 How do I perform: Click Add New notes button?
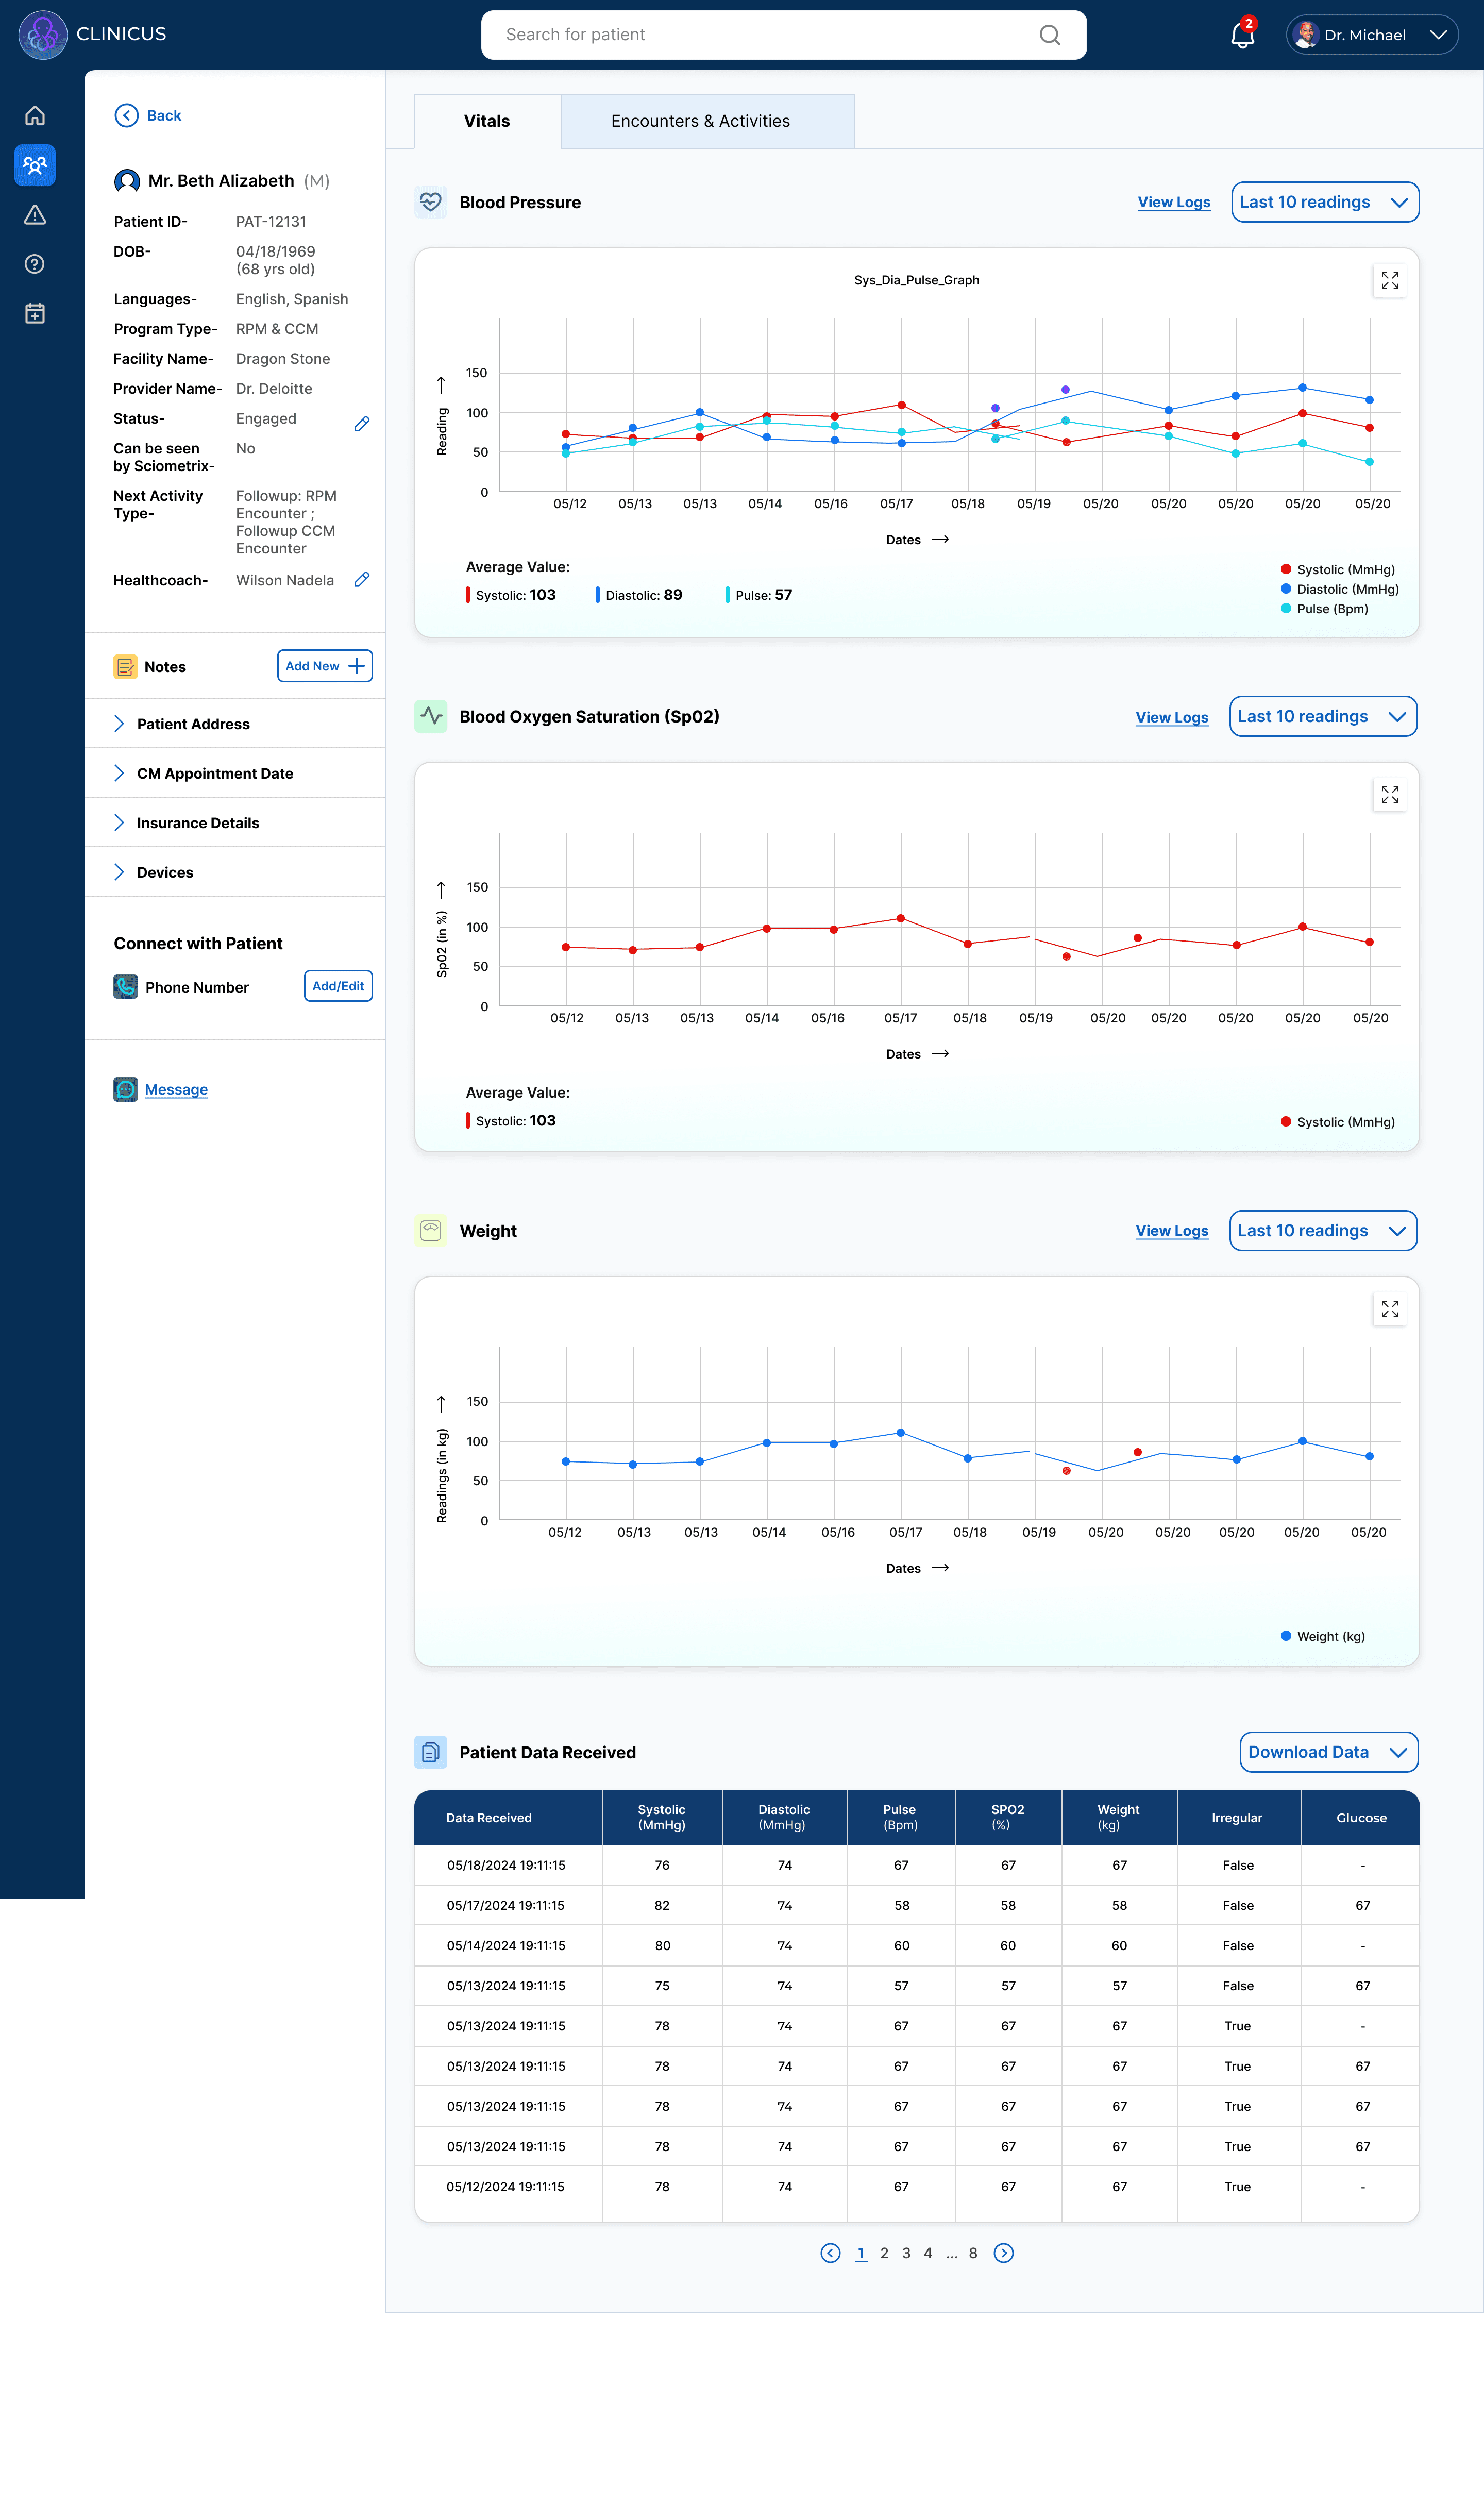(324, 666)
